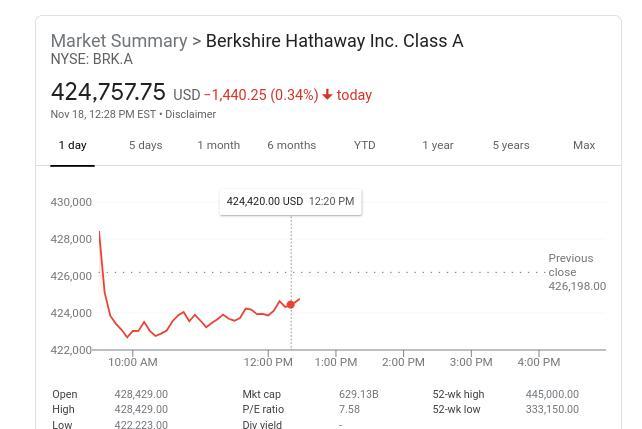
Task: Click the Mkt cap value 629.13B
Action: point(358,394)
